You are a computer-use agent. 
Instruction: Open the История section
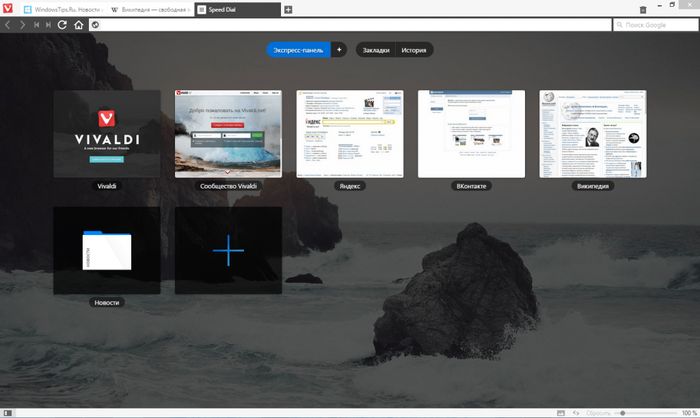413,49
